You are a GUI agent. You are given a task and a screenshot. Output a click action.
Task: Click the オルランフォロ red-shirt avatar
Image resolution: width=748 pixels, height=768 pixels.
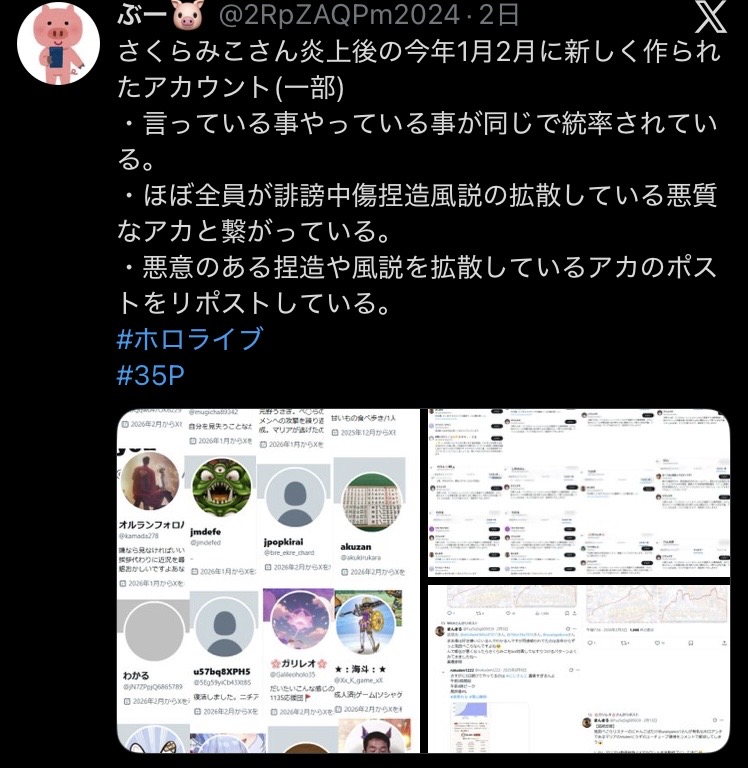(150, 481)
